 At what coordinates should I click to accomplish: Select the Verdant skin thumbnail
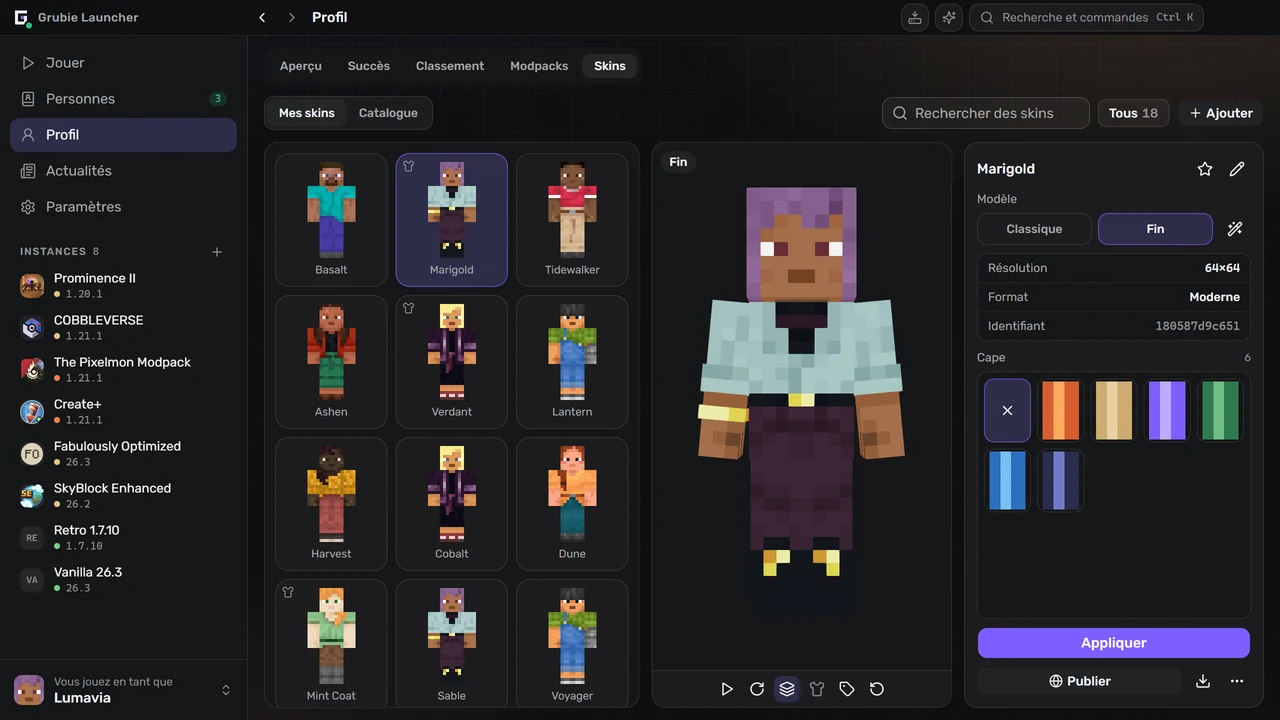coord(452,362)
